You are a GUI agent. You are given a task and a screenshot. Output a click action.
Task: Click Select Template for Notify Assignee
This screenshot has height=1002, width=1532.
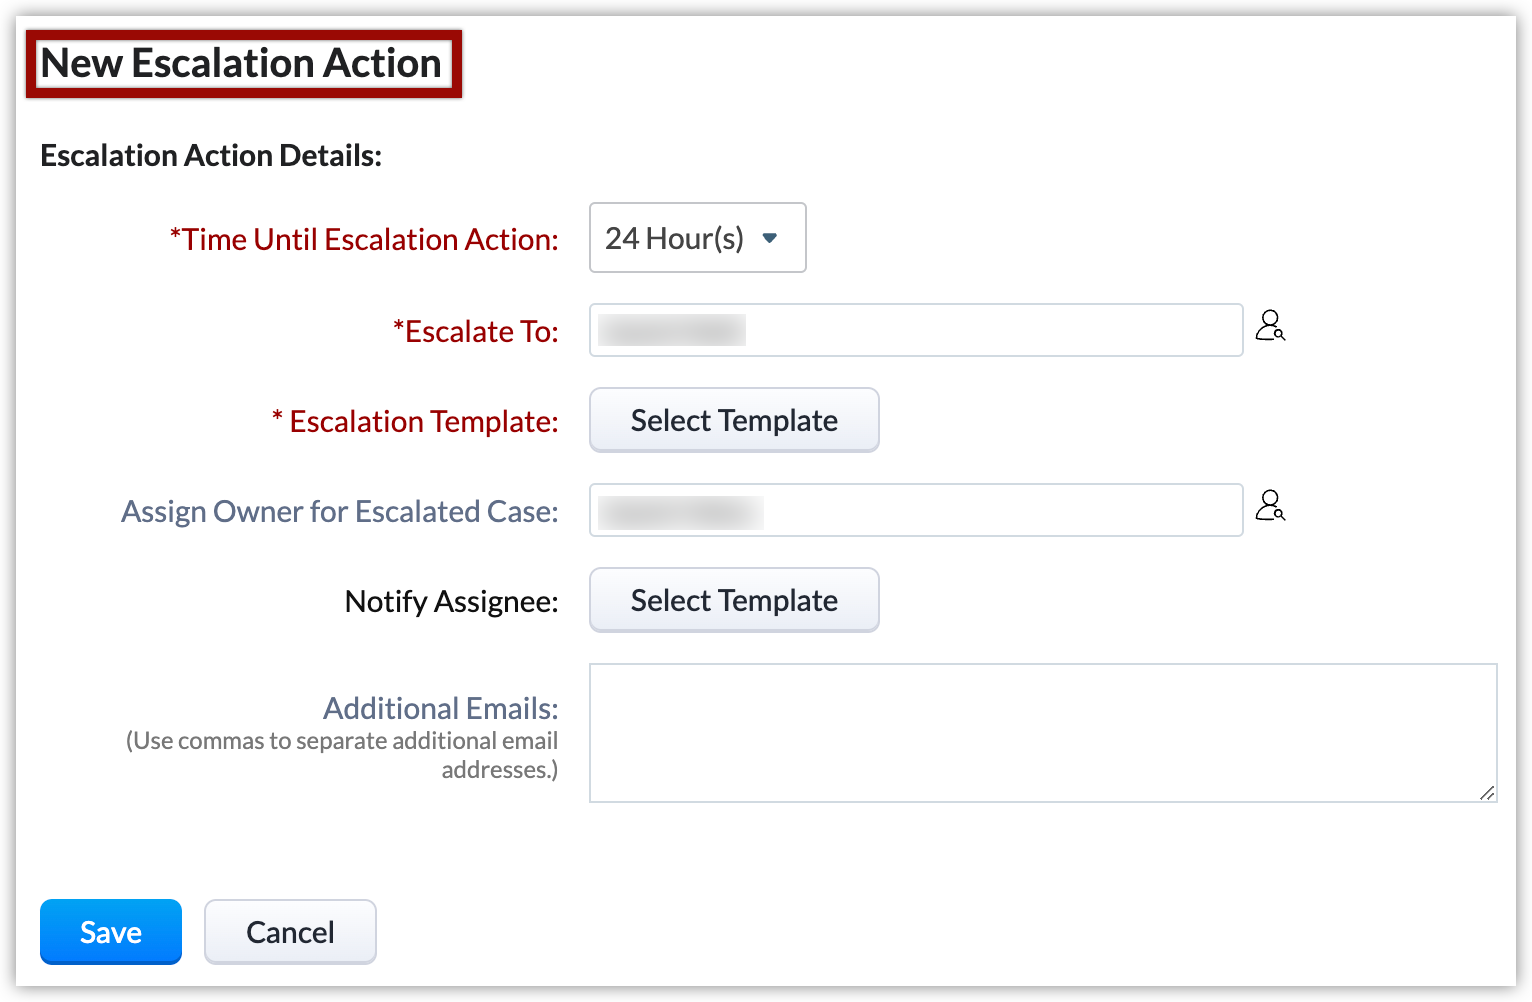point(734,600)
